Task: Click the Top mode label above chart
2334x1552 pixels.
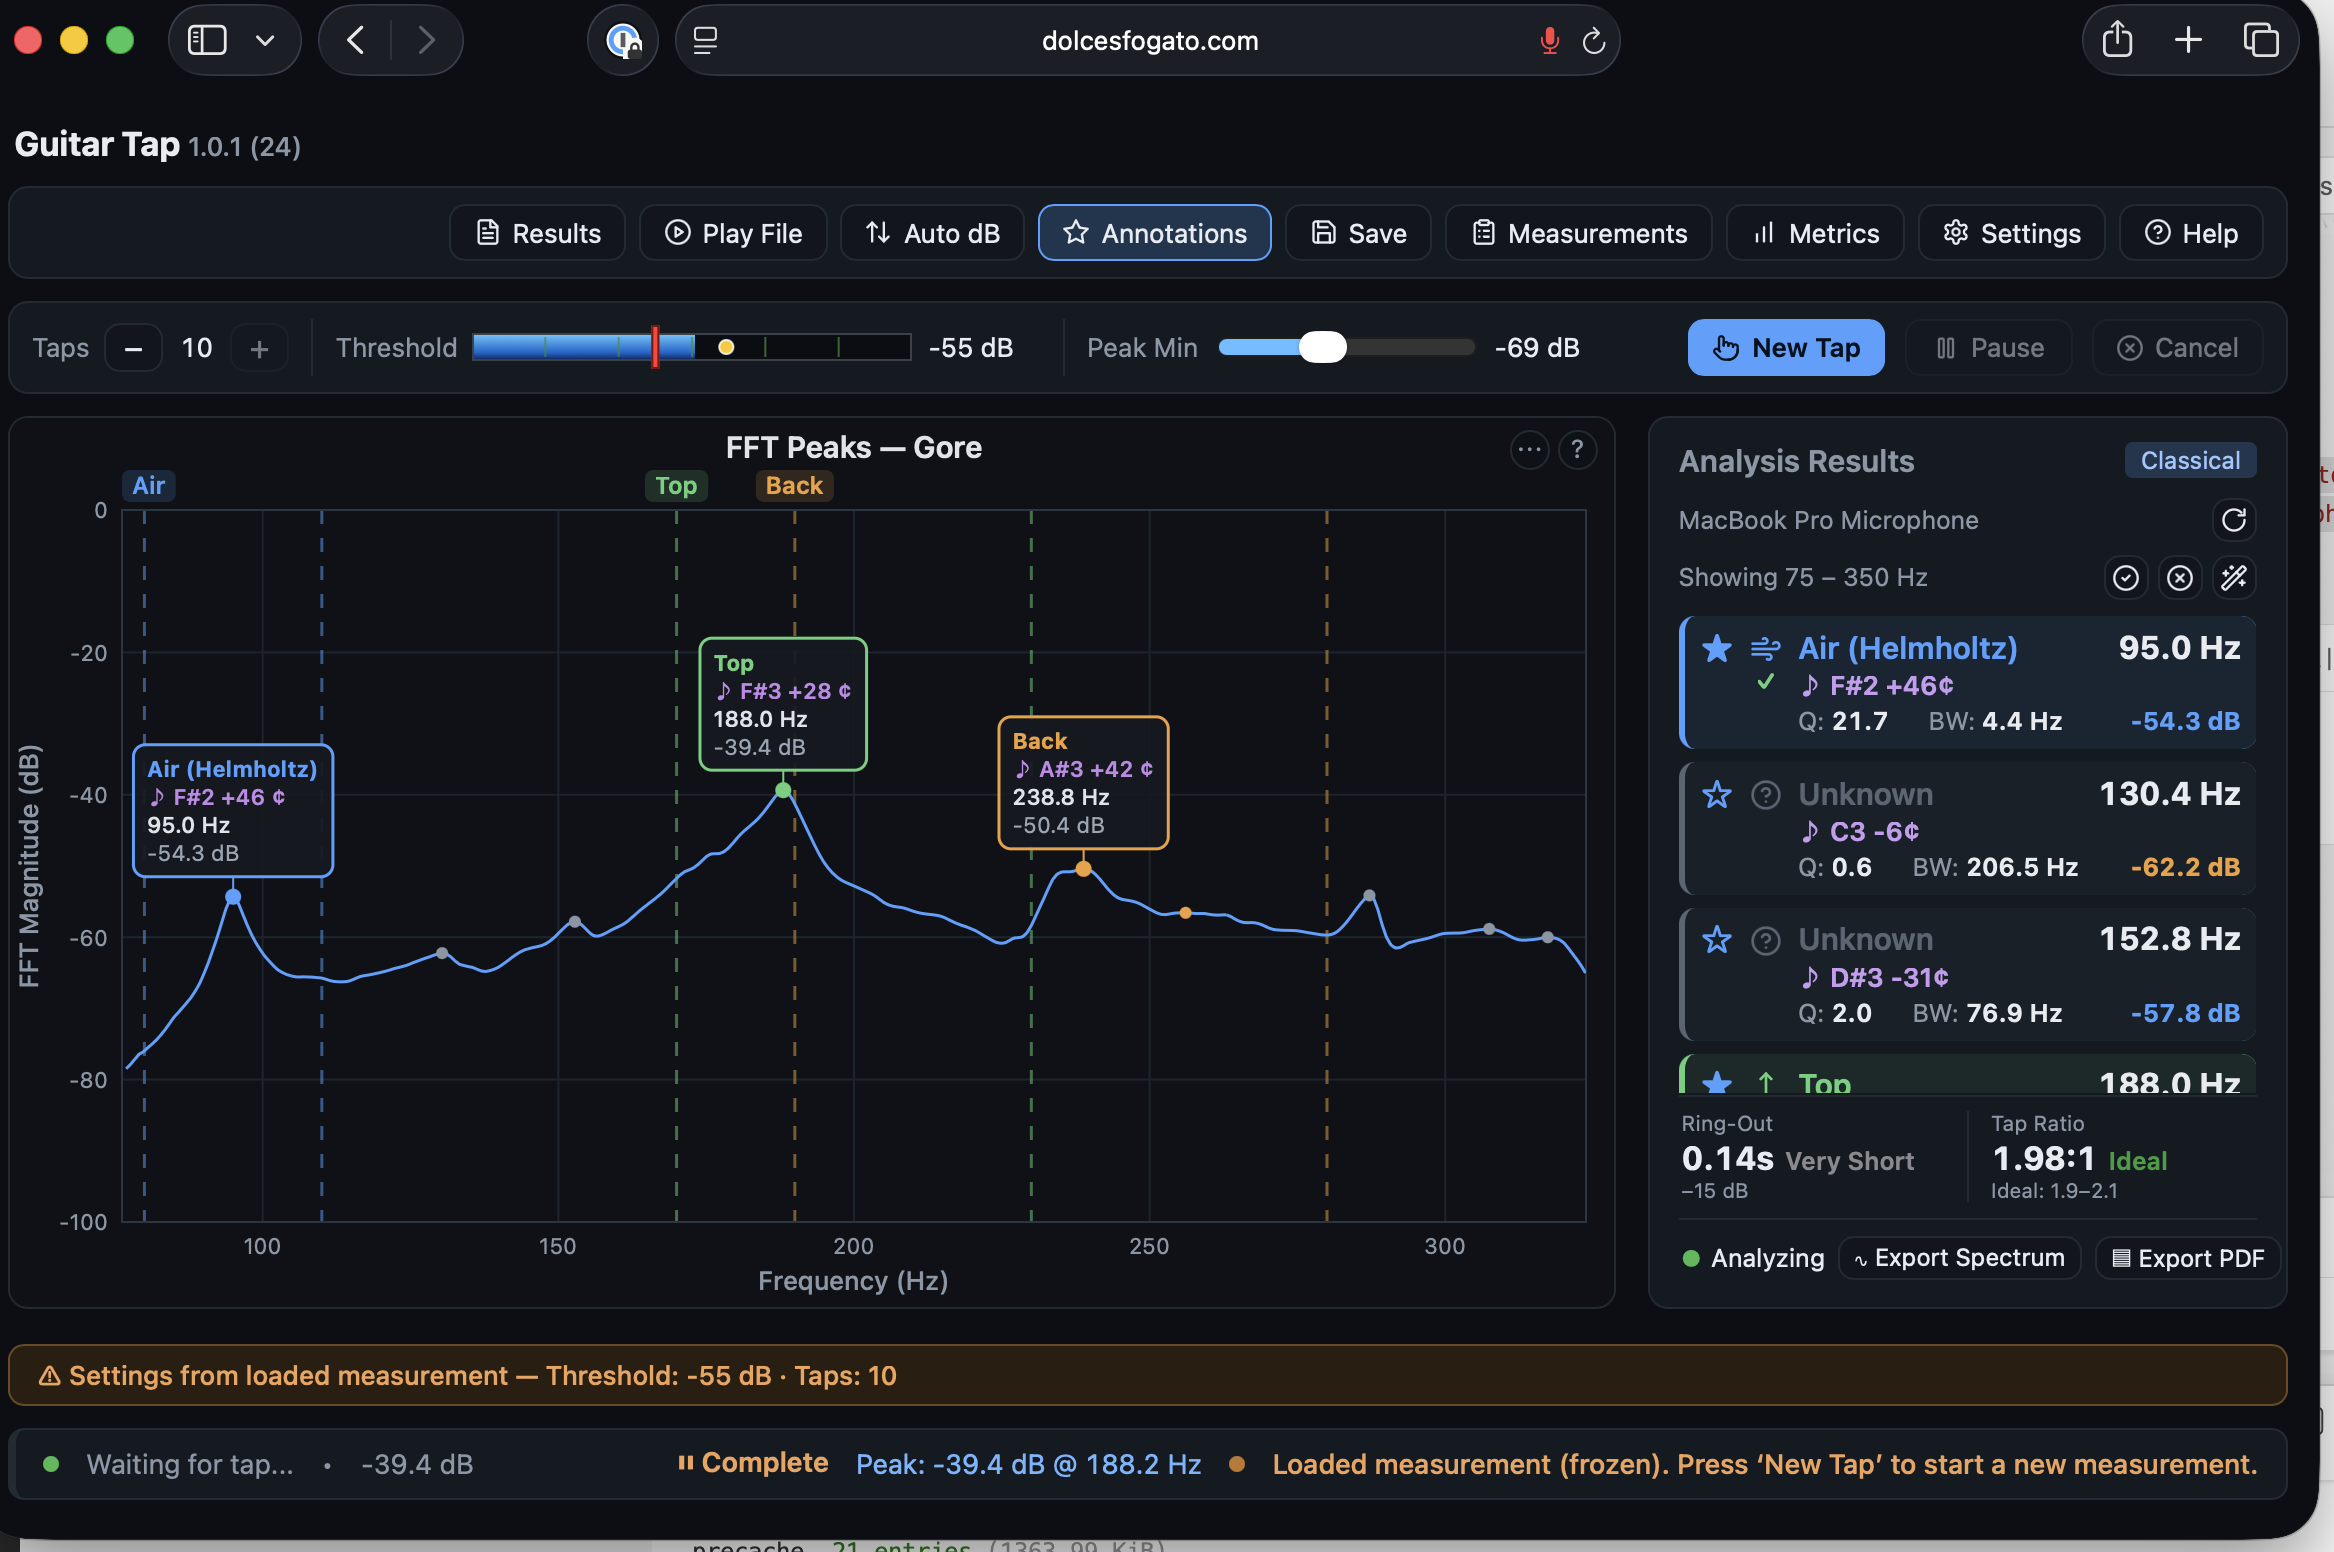Action: point(676,485)
